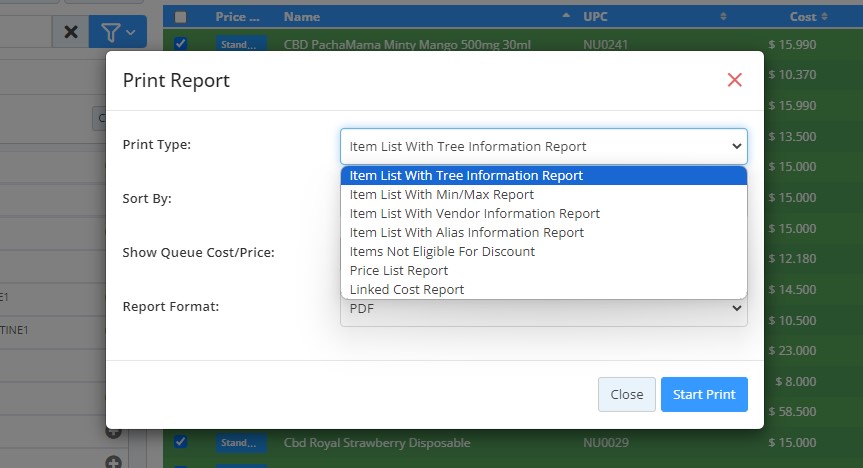Click cost value $ 12.180
The height and width of the screenshot is (468, 863).
[792, 258]
